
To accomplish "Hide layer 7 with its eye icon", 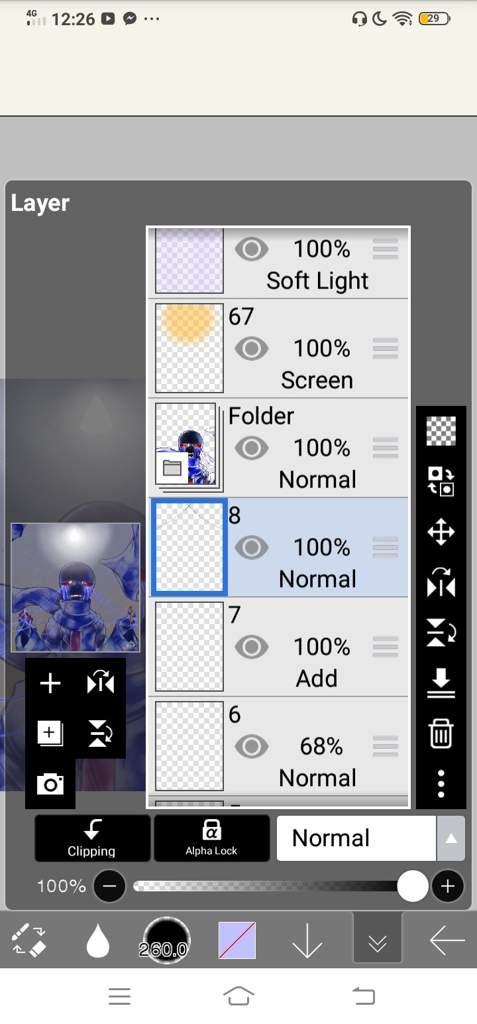I will point(252,647).
